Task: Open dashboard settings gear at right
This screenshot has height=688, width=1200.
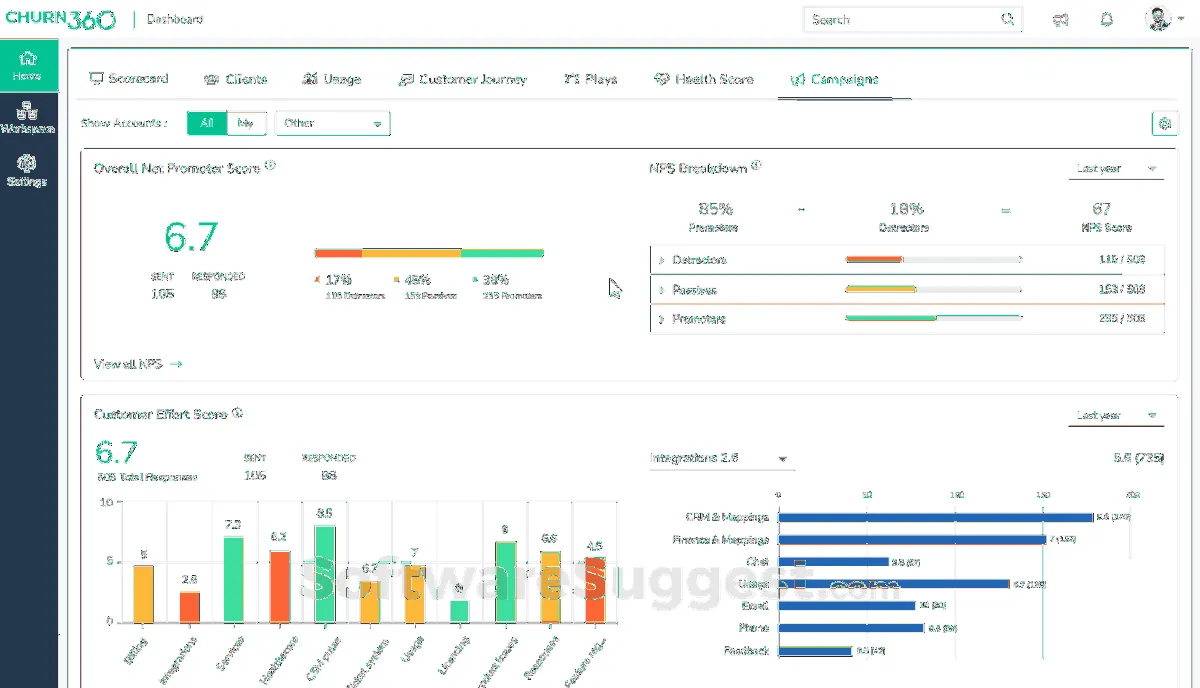Action: tap(1164, 124)
